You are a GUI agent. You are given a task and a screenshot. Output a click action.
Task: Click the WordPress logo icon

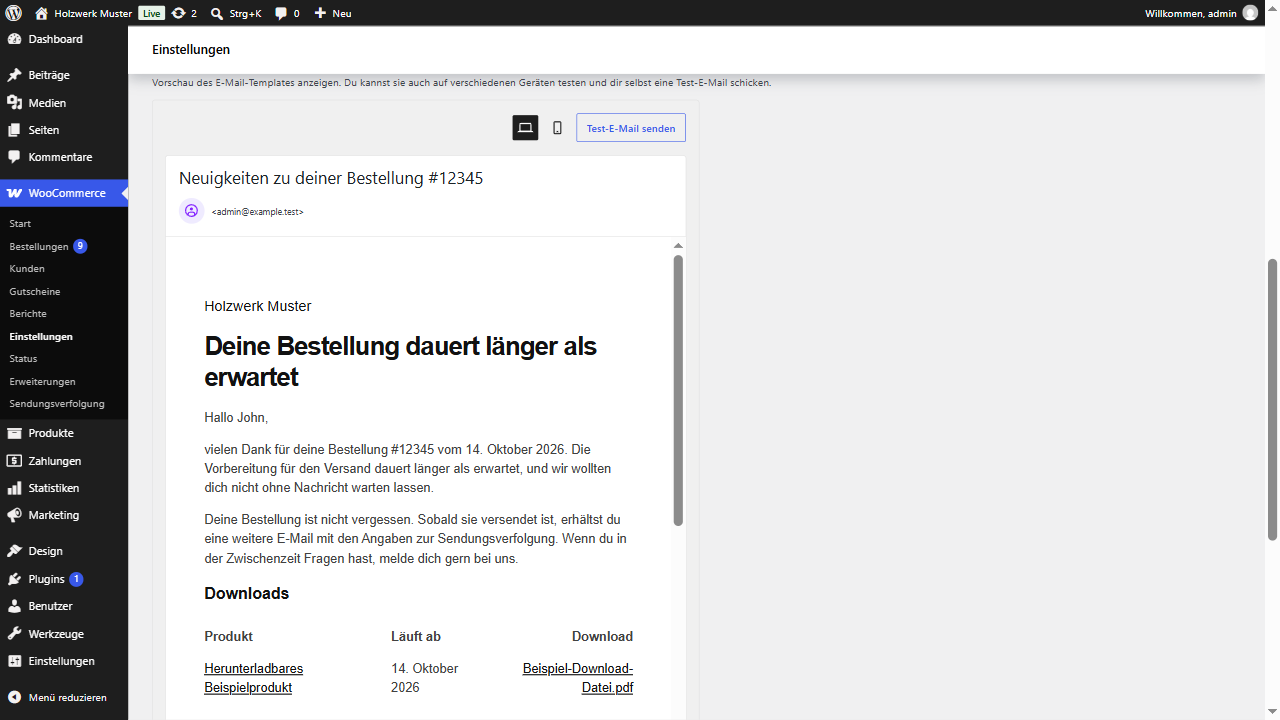pyautogui.click(x=13, y=13)
